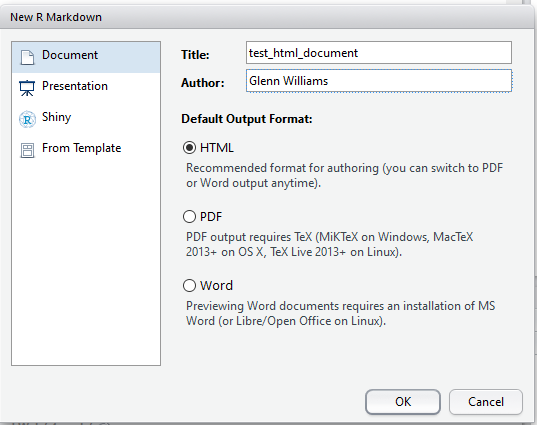Screen dimensions: 537x425
Task: Click 'PDF output requires TeX' description
Action: [329, 245]
